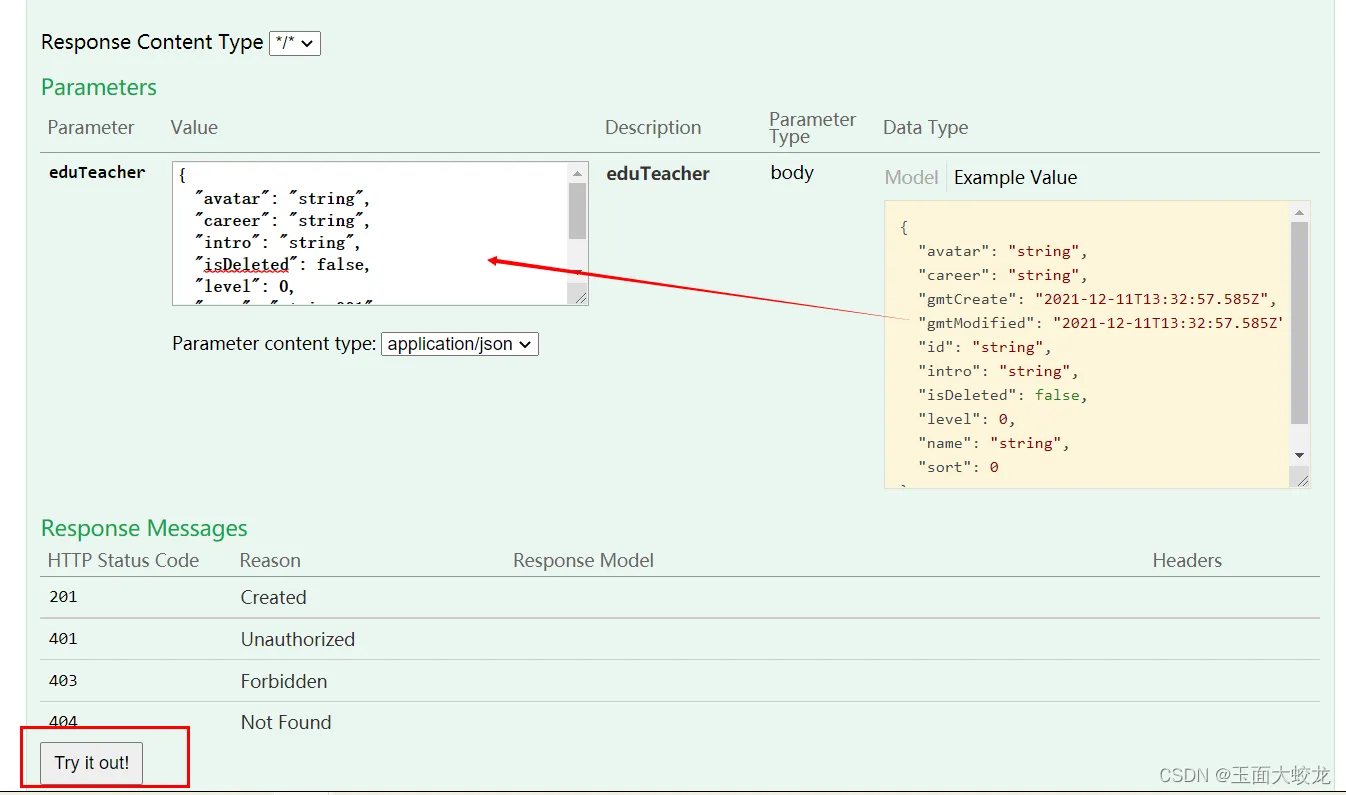This screenshot has width=1346, height=795.
Task: Click the Headers column header
Action: 1187,560
